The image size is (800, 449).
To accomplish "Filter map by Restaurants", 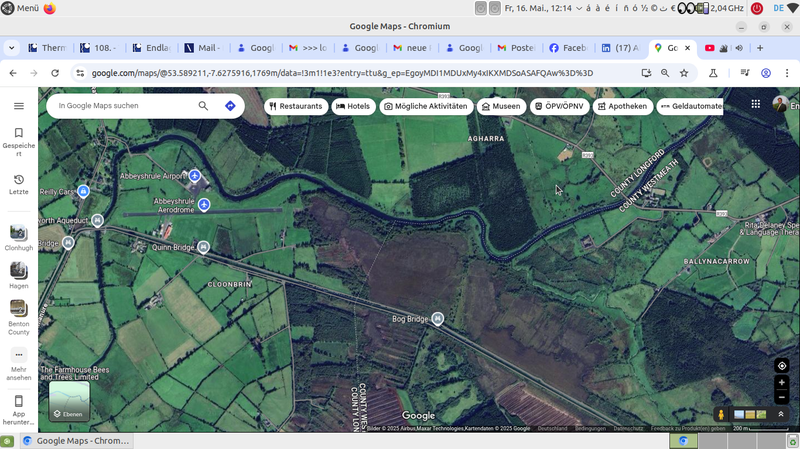I will click(296, 106).
